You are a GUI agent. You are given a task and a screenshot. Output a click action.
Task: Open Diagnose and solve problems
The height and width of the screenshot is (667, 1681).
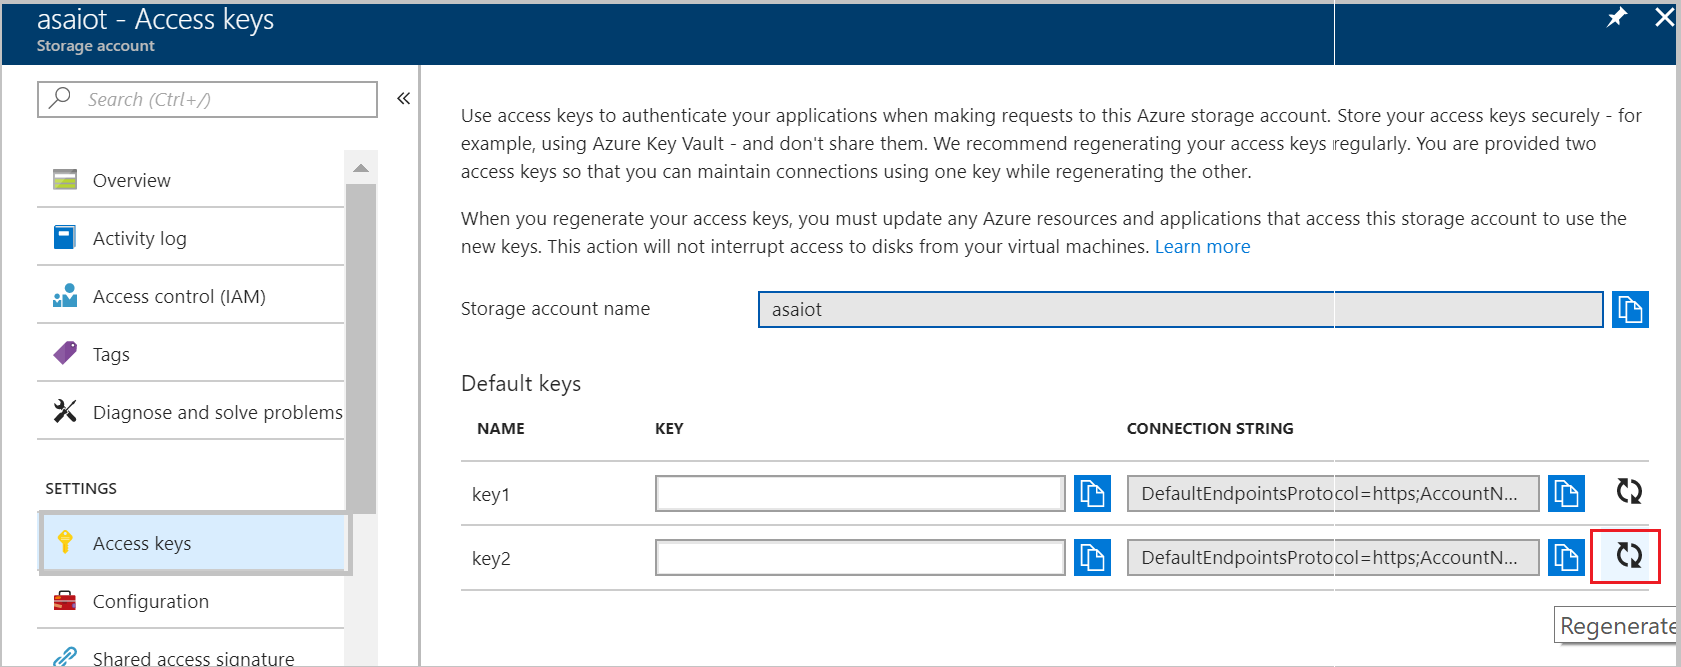point(217,412)
